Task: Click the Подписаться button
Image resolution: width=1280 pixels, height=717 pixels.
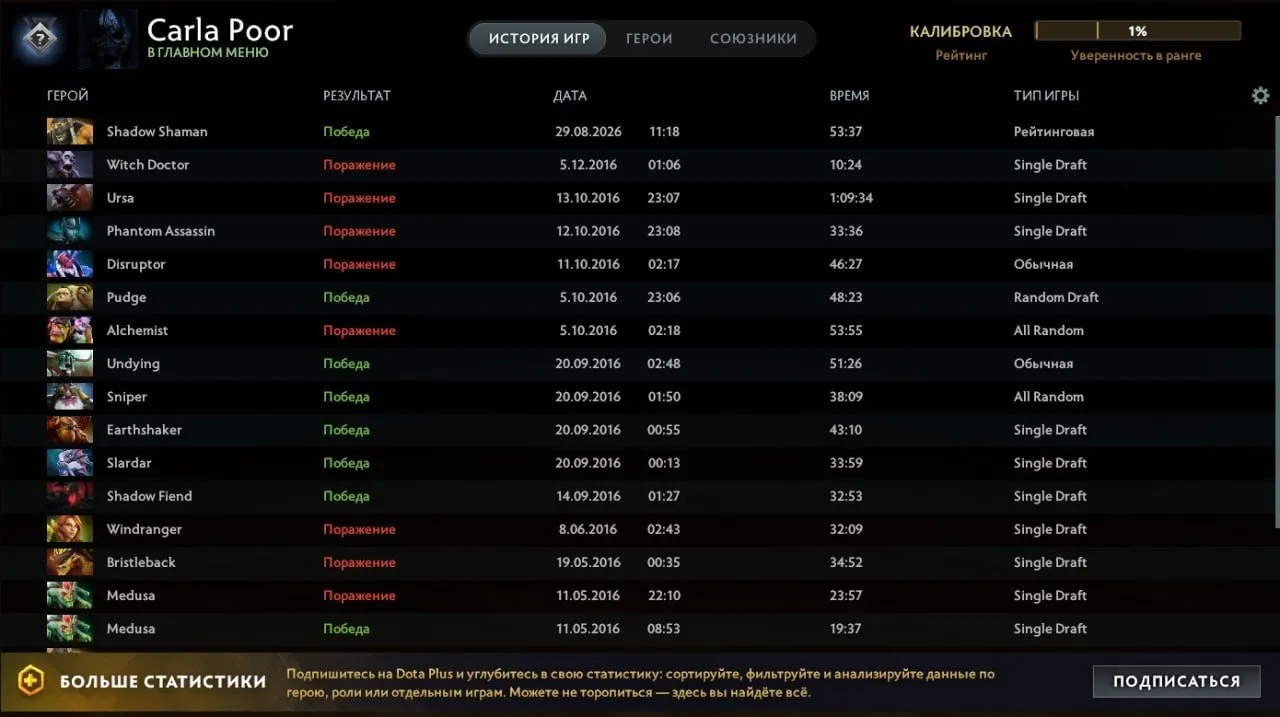Action: click(1176, 681)
